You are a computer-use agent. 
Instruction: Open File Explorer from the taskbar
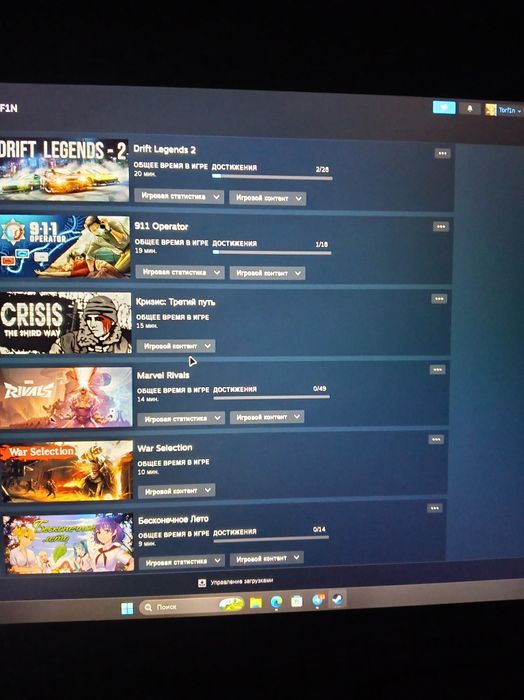(256, 604)
